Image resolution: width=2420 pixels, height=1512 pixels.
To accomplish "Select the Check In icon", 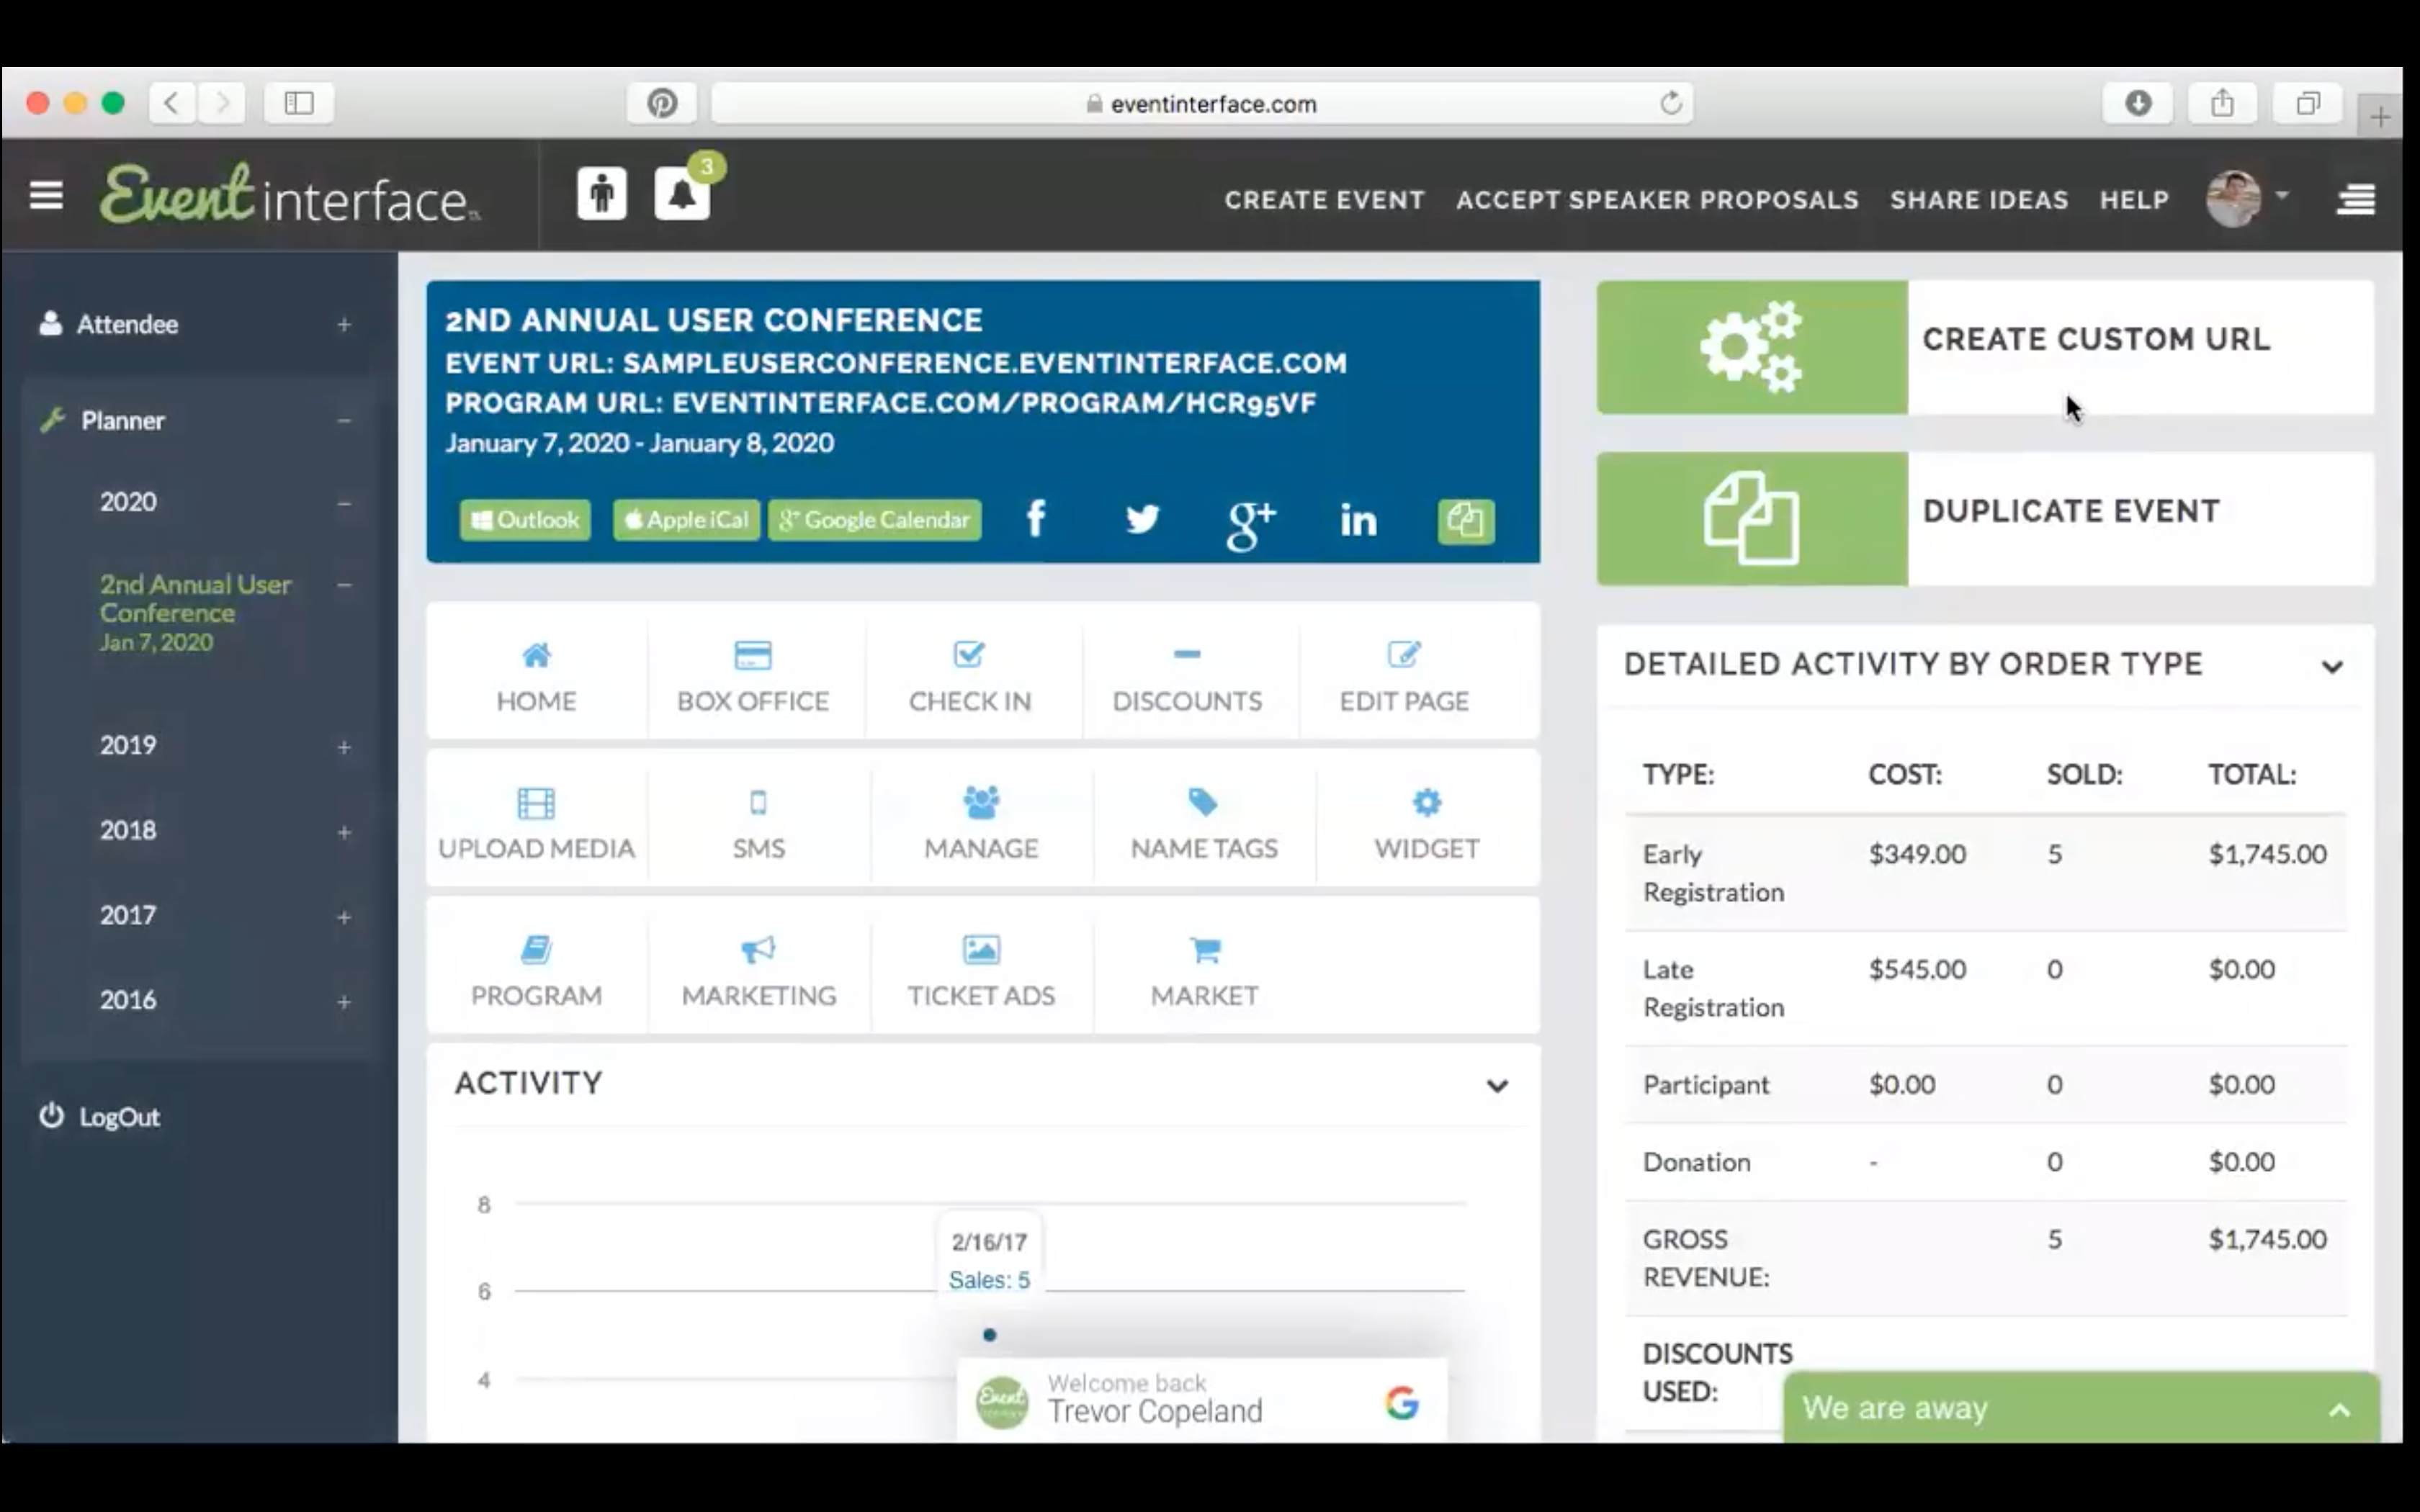I will pyautogui.click(x=969, y=675).
